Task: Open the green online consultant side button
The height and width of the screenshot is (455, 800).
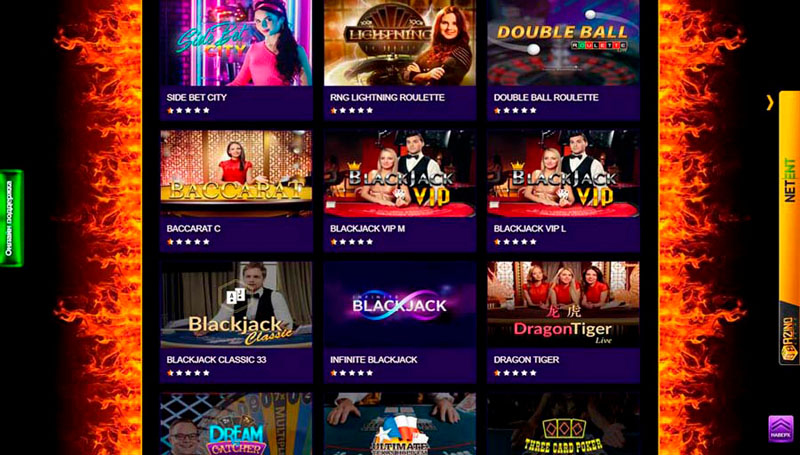Action: pos(11,218)
